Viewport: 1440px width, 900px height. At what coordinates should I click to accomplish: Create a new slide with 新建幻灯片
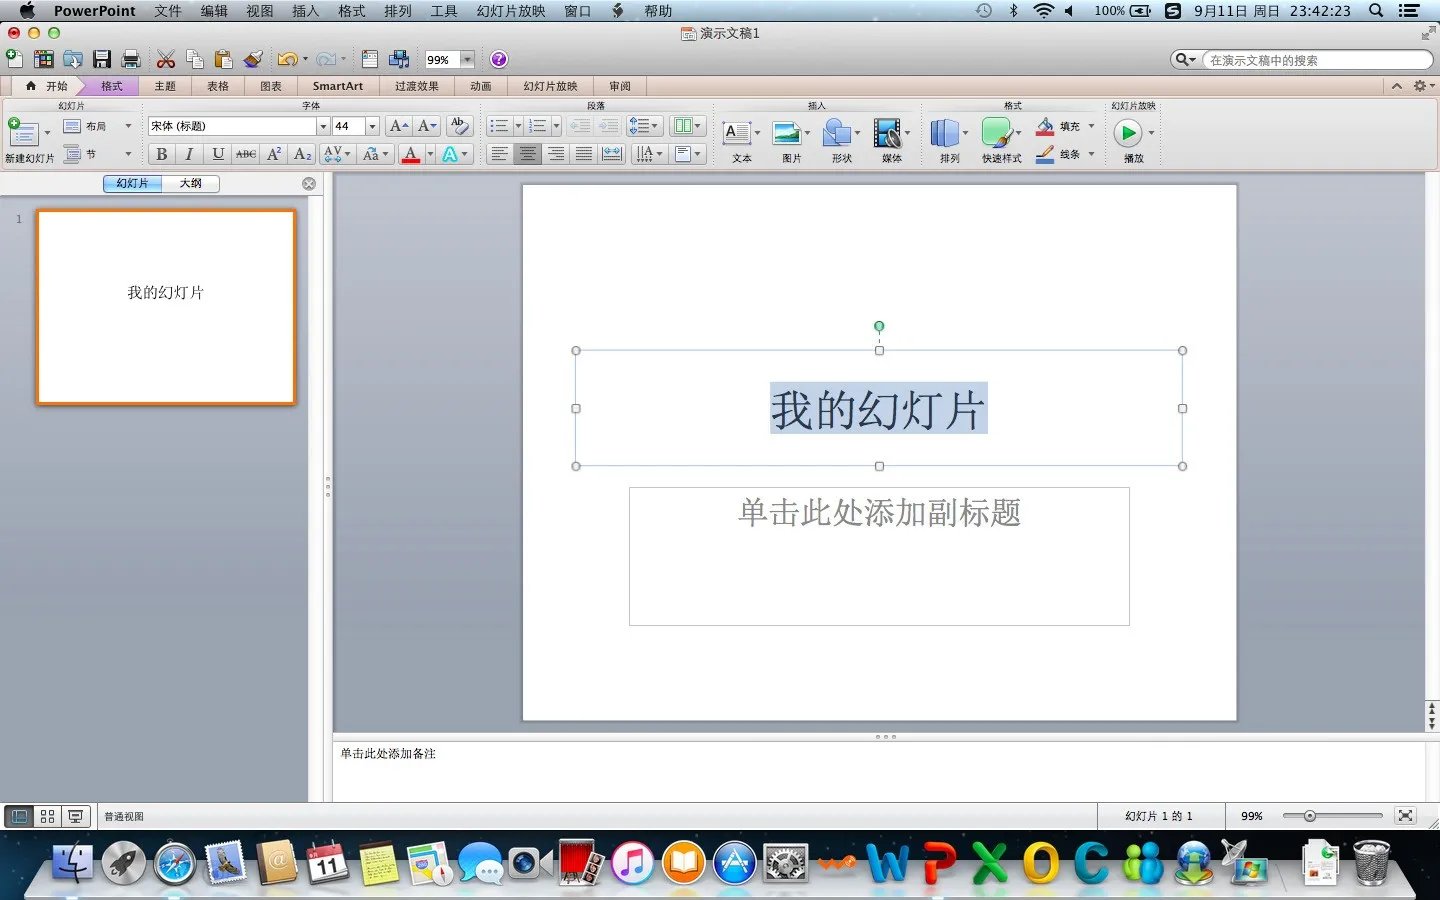coord(27,138)
